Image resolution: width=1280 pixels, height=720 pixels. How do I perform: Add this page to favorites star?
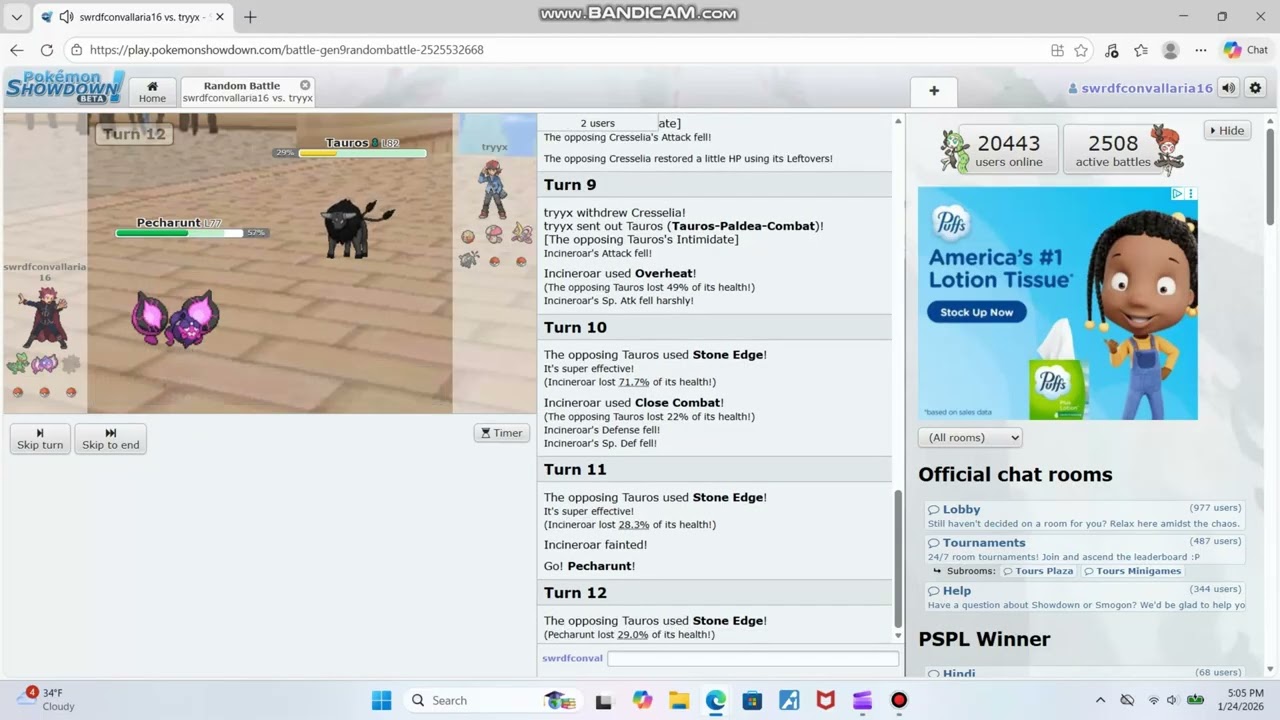pos(1081,50)
